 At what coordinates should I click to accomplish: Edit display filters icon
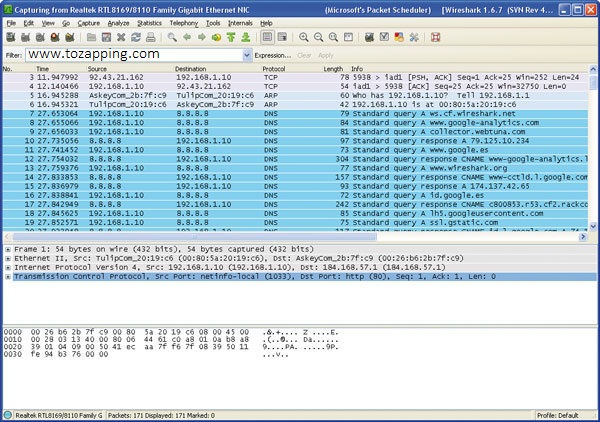384,37
